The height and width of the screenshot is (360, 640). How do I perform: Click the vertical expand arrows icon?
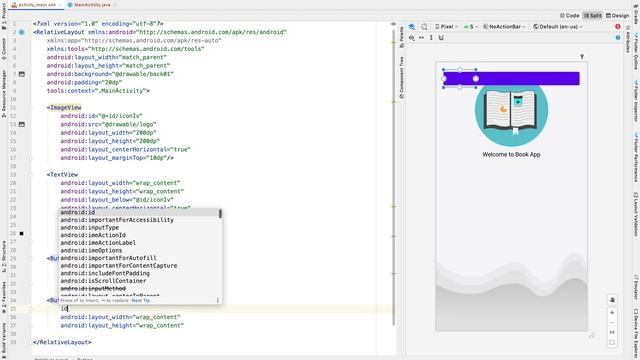[431, 38]
